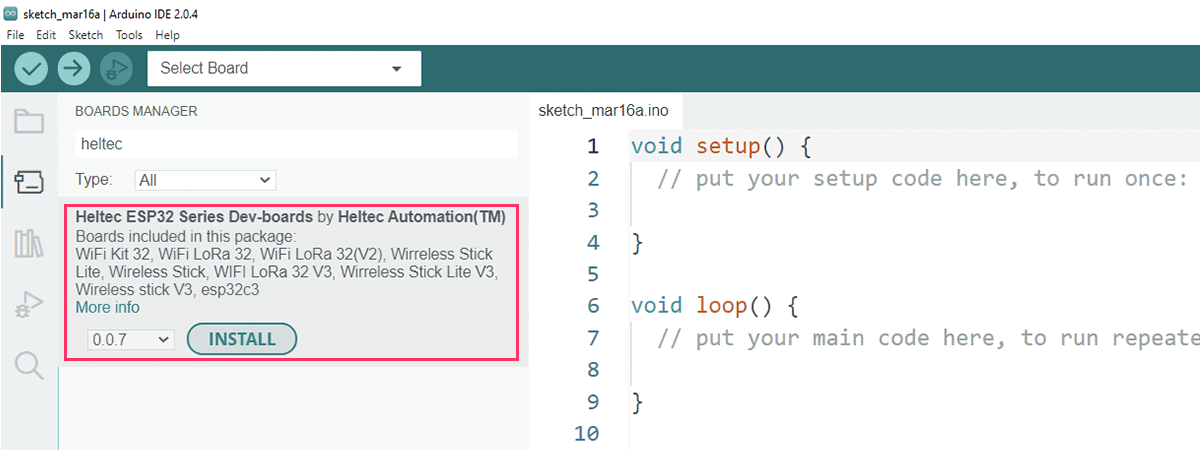Open the Type filter dropdown
Screen dimensions: 1200x450
tap(205, 180)
